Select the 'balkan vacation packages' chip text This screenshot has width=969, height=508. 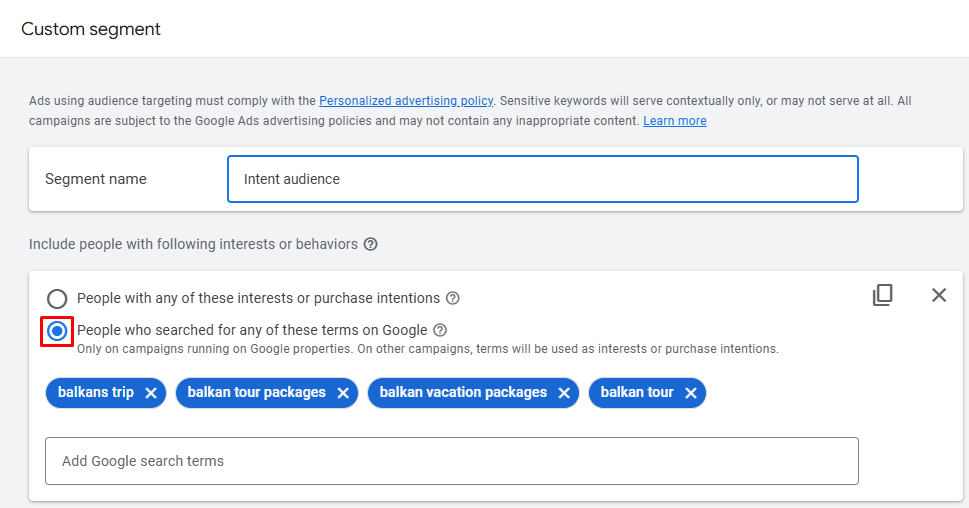coord(463,392)
